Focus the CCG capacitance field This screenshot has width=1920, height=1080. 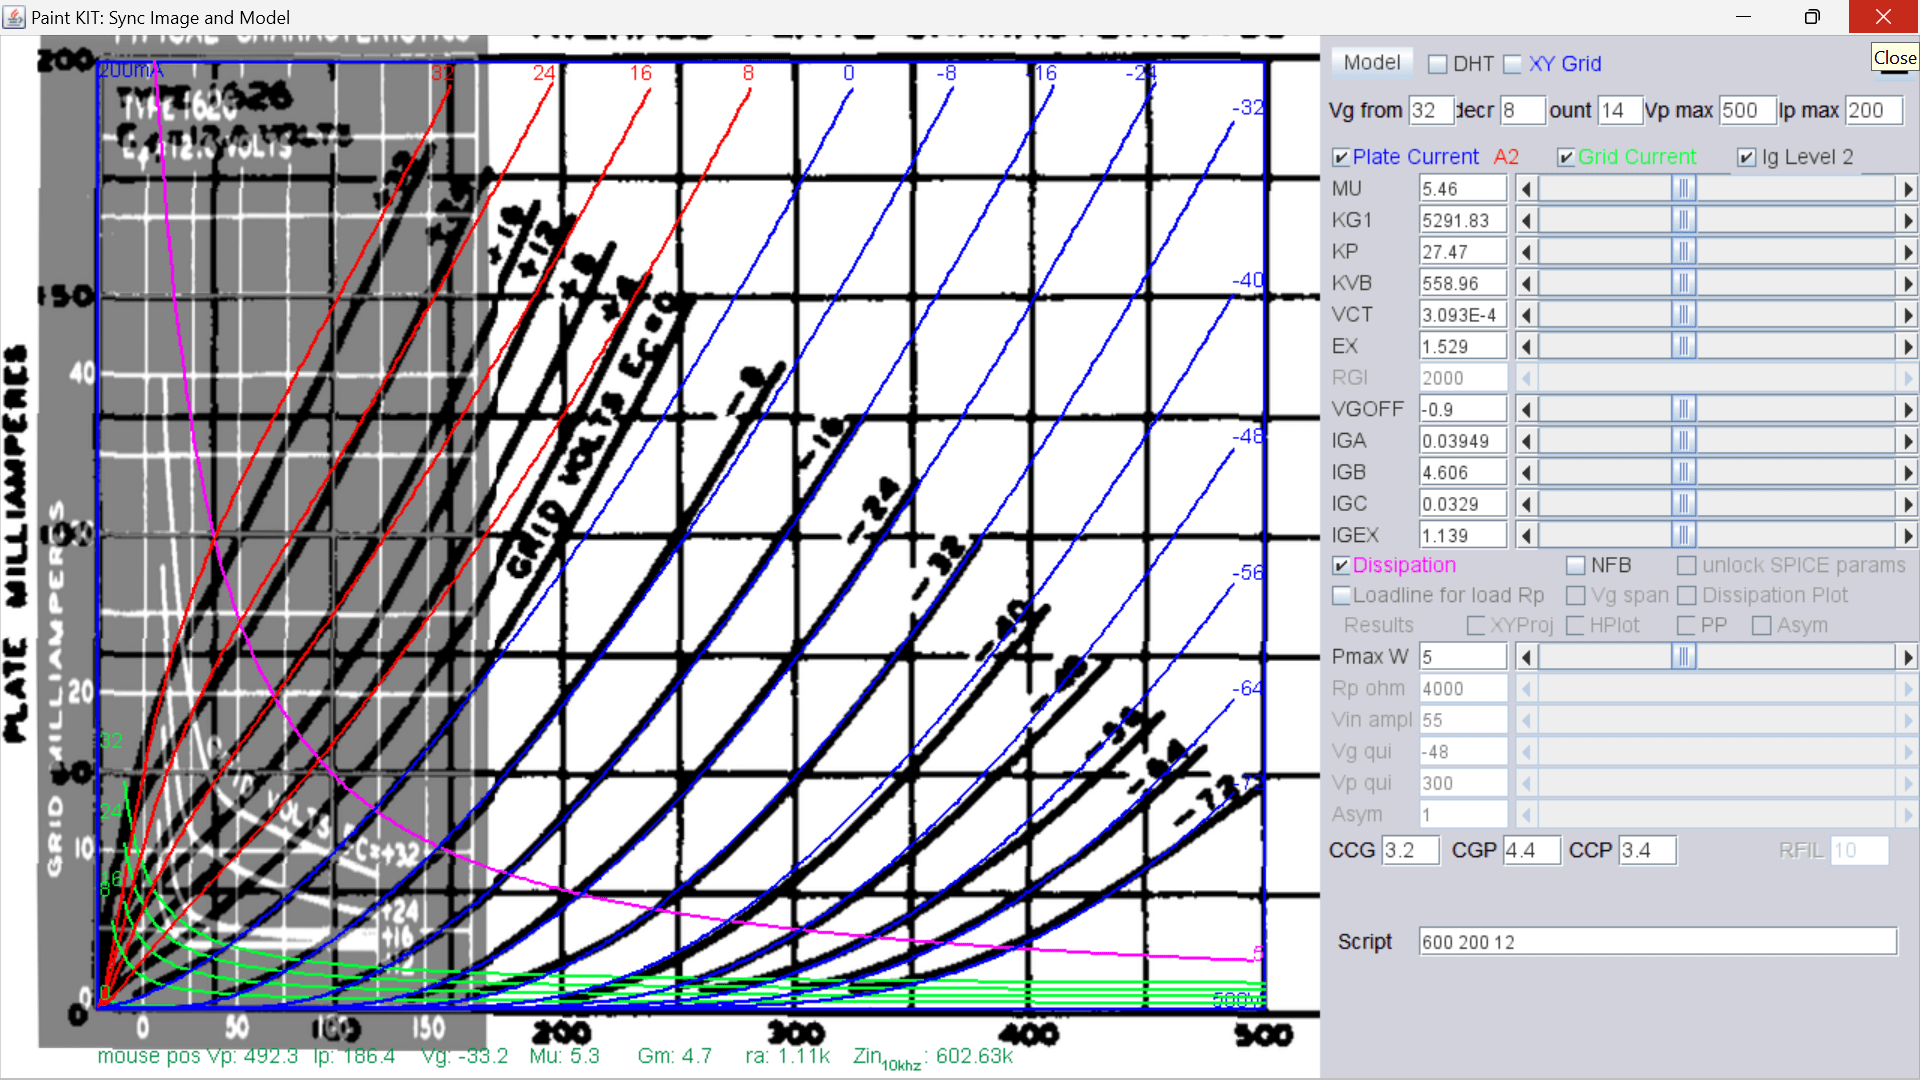(x=1411, y=851)
